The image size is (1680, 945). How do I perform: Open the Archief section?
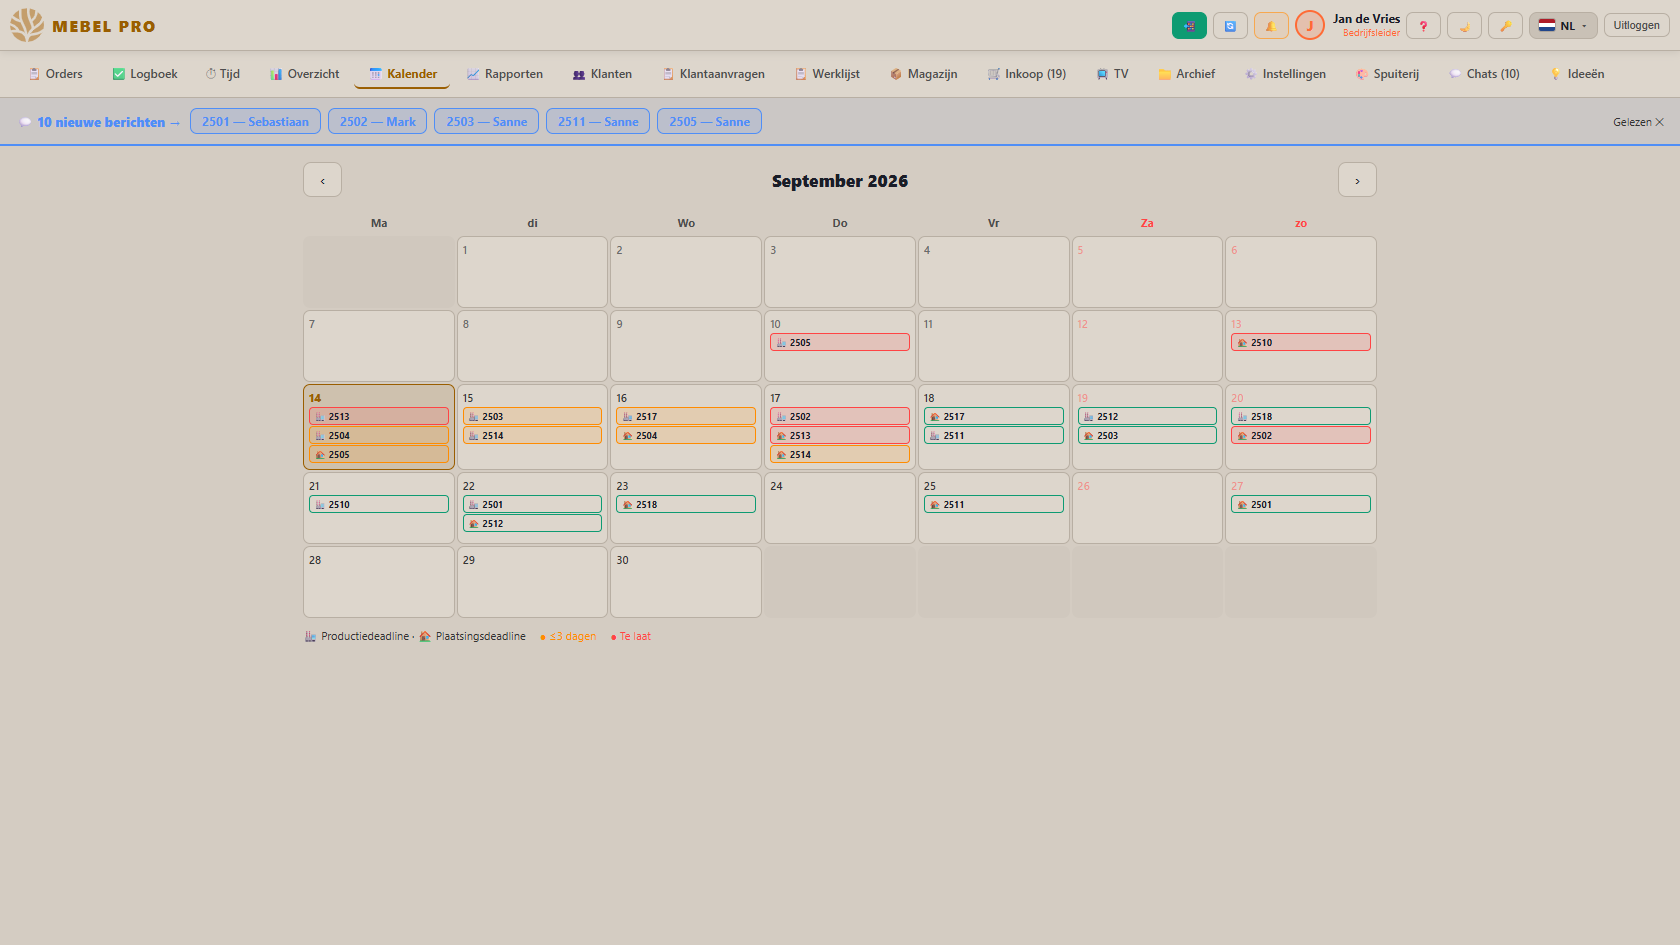point(1187,74)
